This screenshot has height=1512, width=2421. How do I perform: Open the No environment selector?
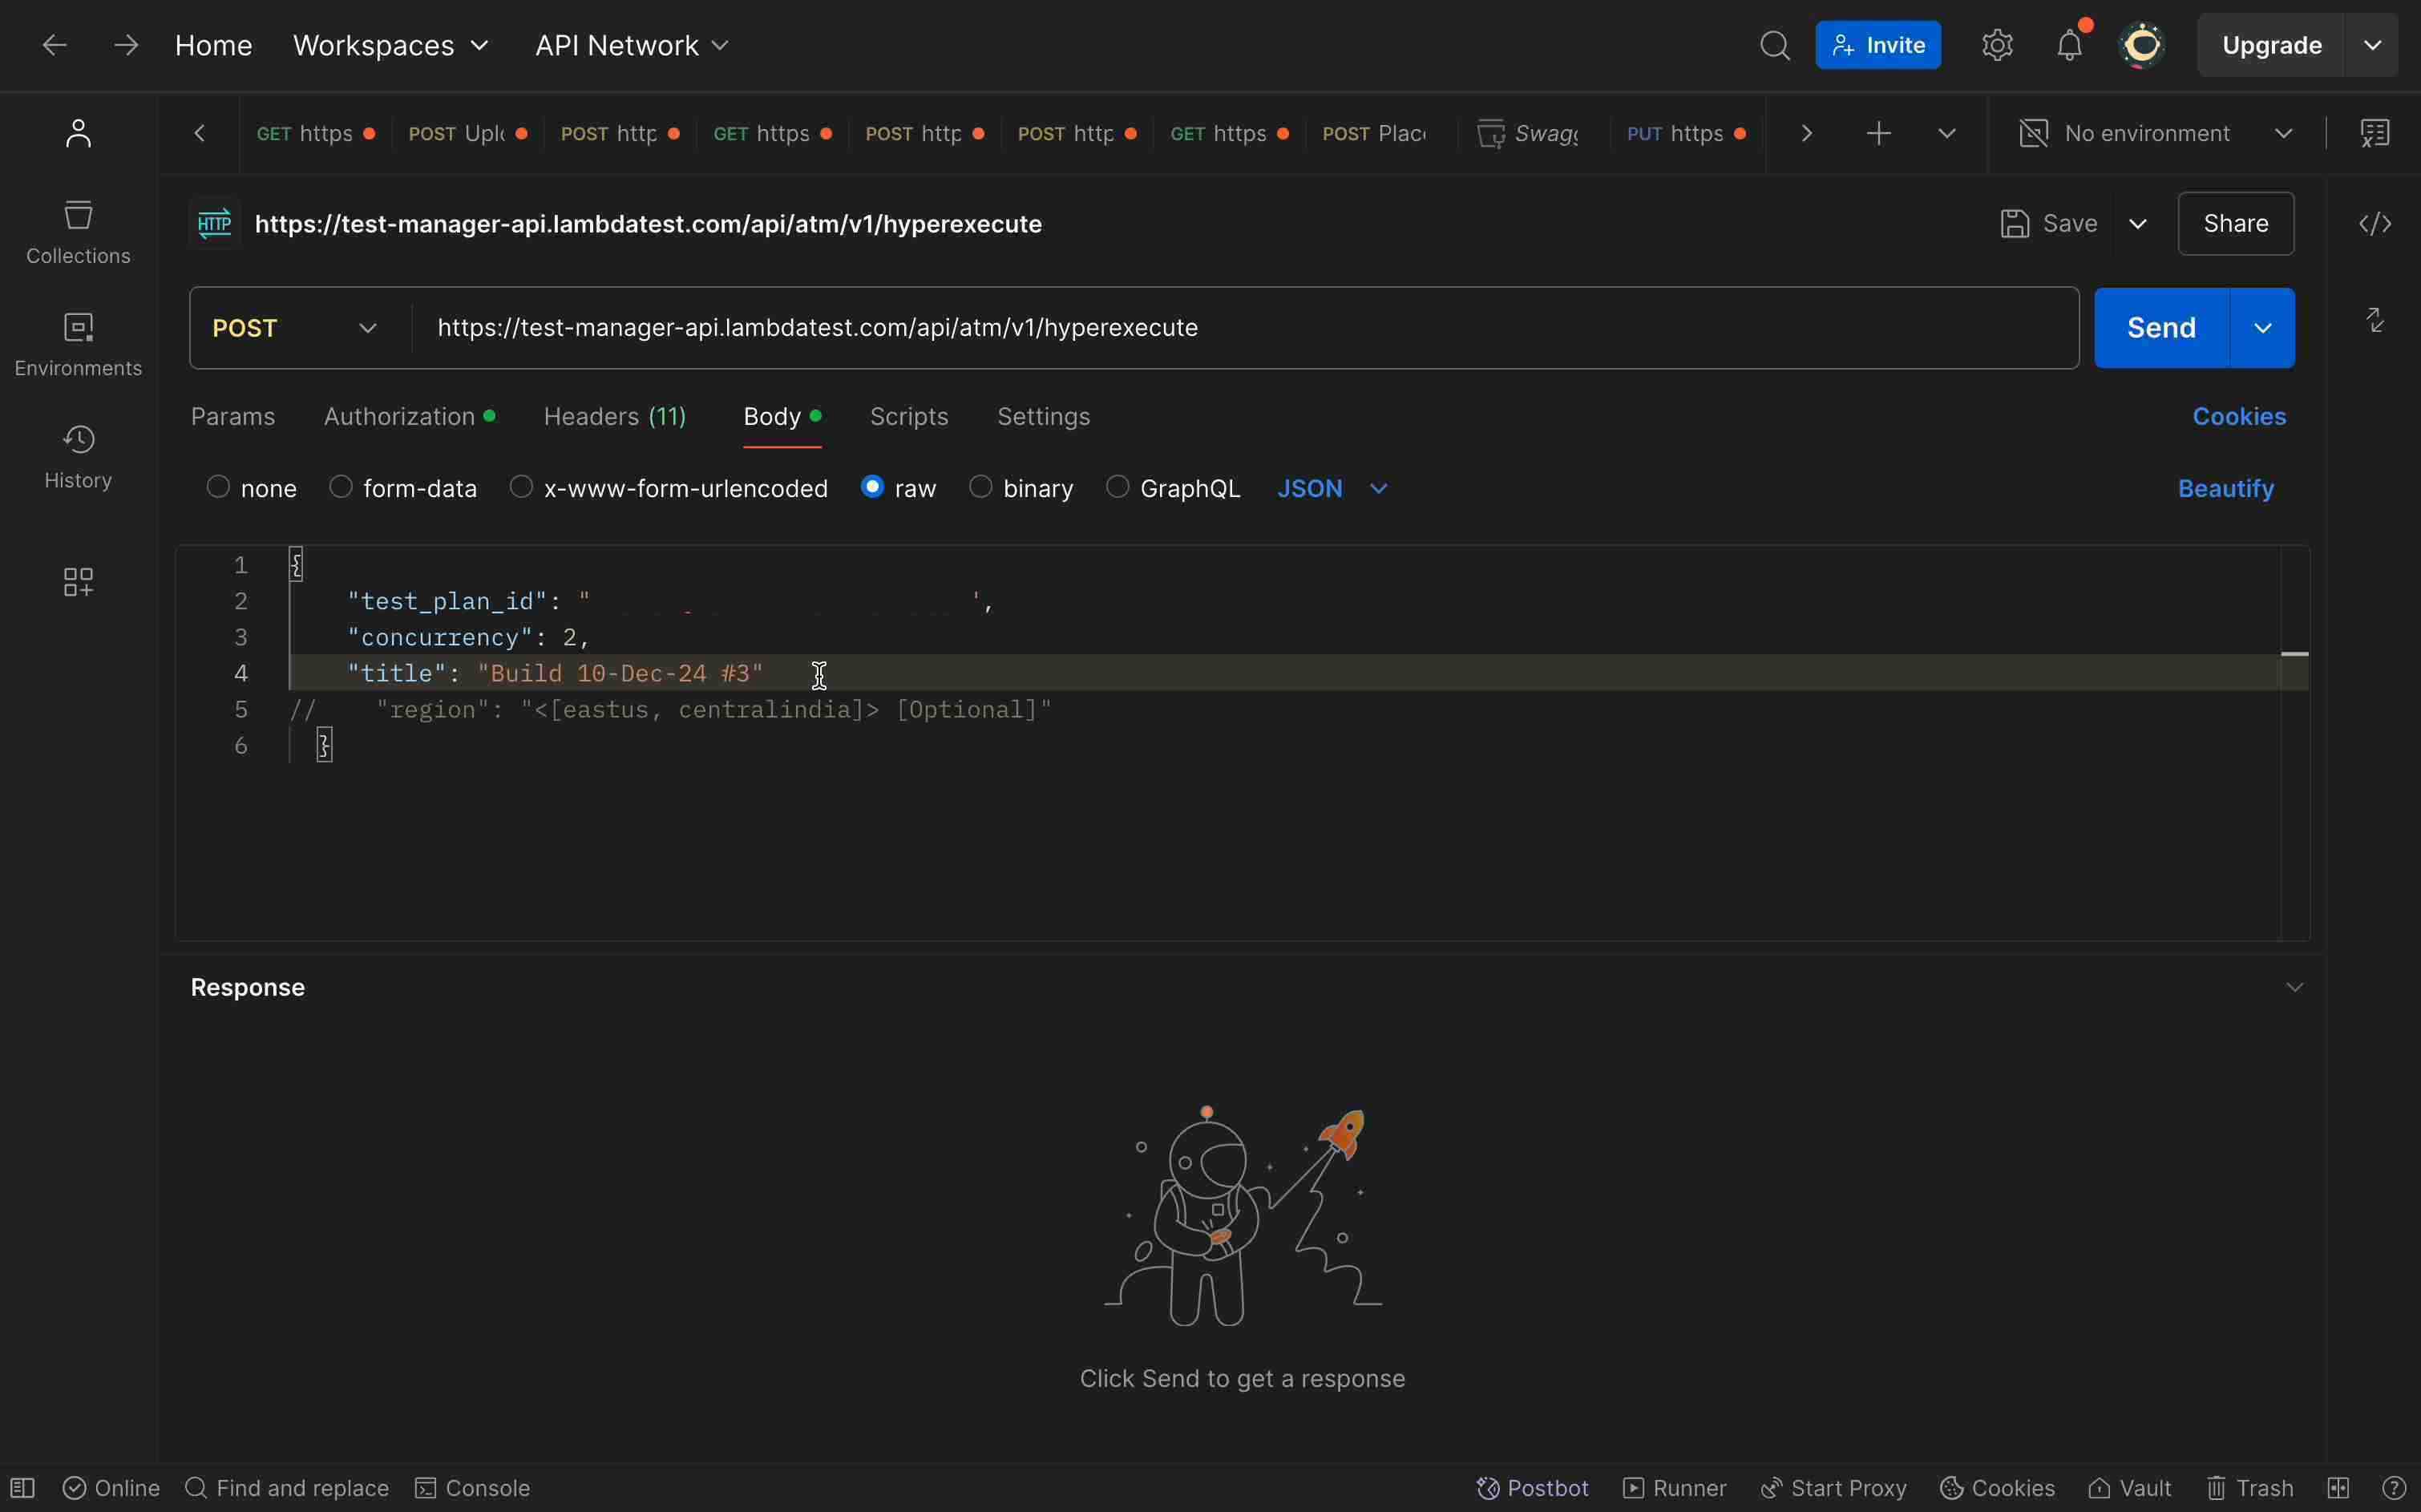[2156, 133]
